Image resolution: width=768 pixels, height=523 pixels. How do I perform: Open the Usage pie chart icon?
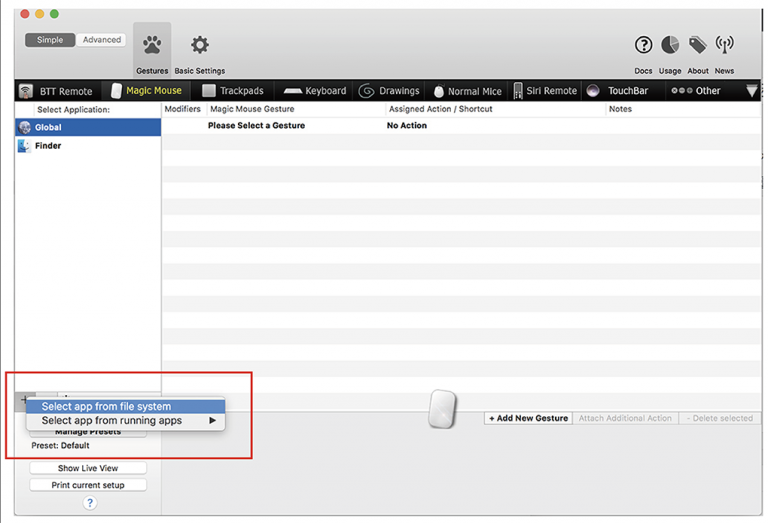(670, 45)
